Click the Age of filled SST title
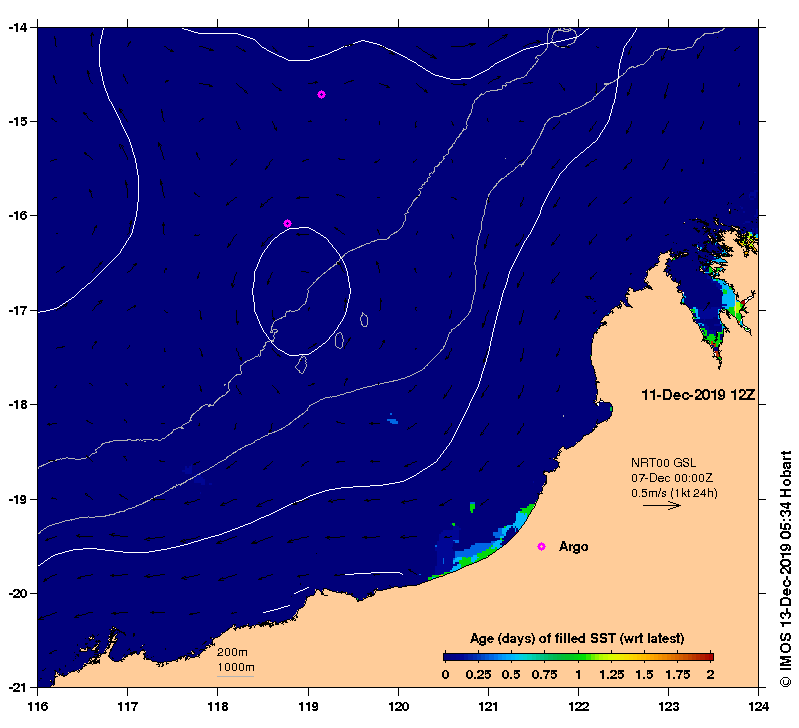Viewport: 799px width, 728px height. 577,638
